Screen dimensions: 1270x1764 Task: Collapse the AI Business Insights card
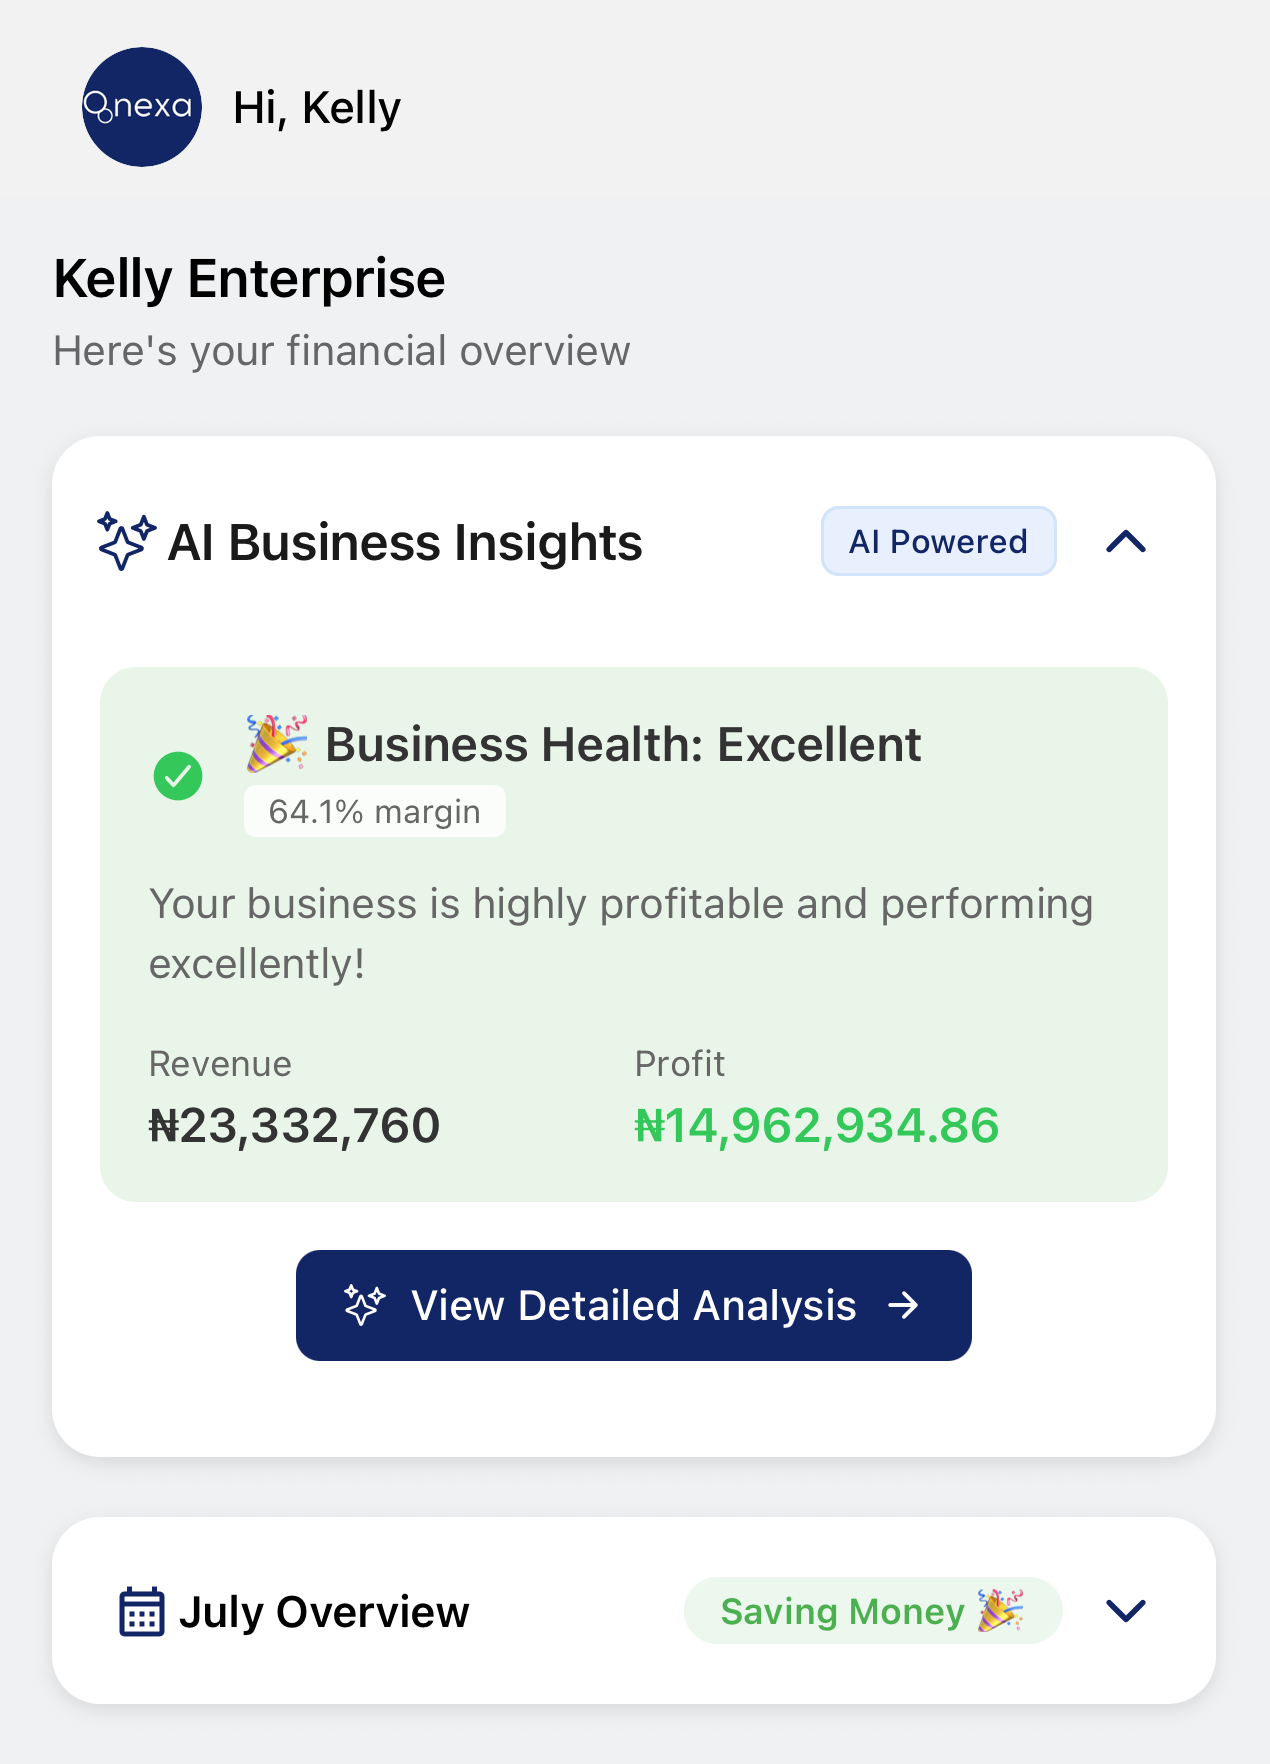click(1126, 541)
